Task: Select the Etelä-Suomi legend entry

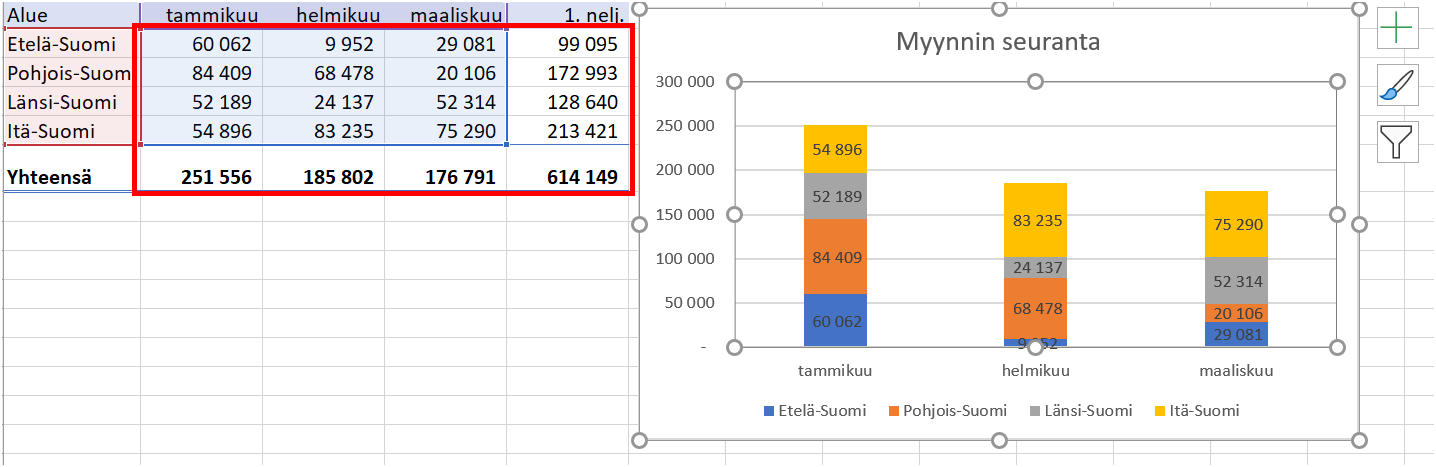Action: (814, 410)
